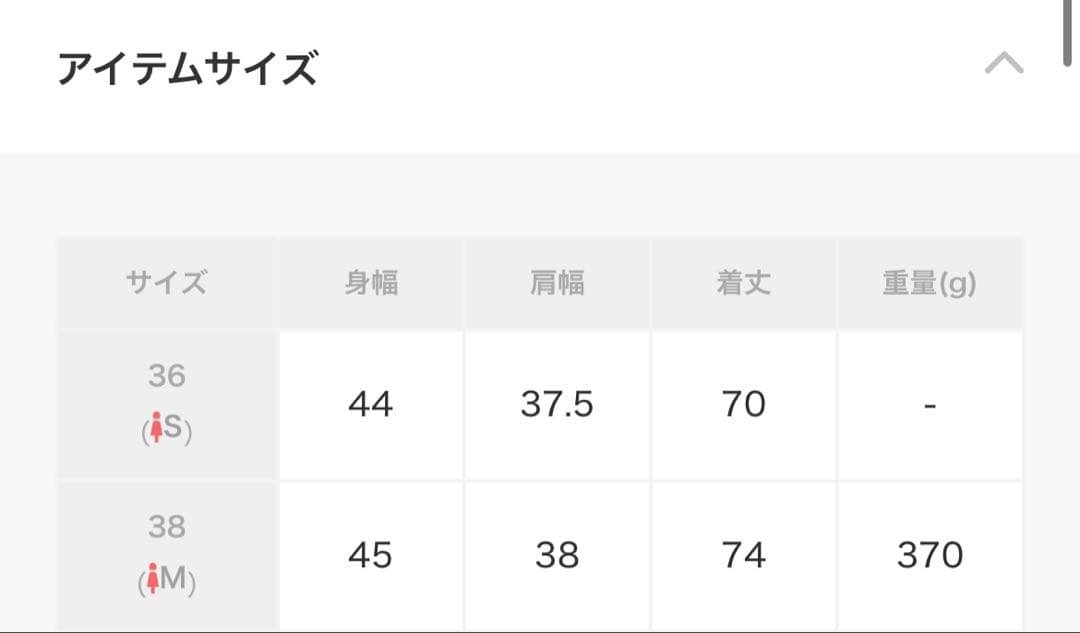Collapse the アイテムサイズ section chevron
This screenshot has width=1080, height=633.
pos(1004,65)
